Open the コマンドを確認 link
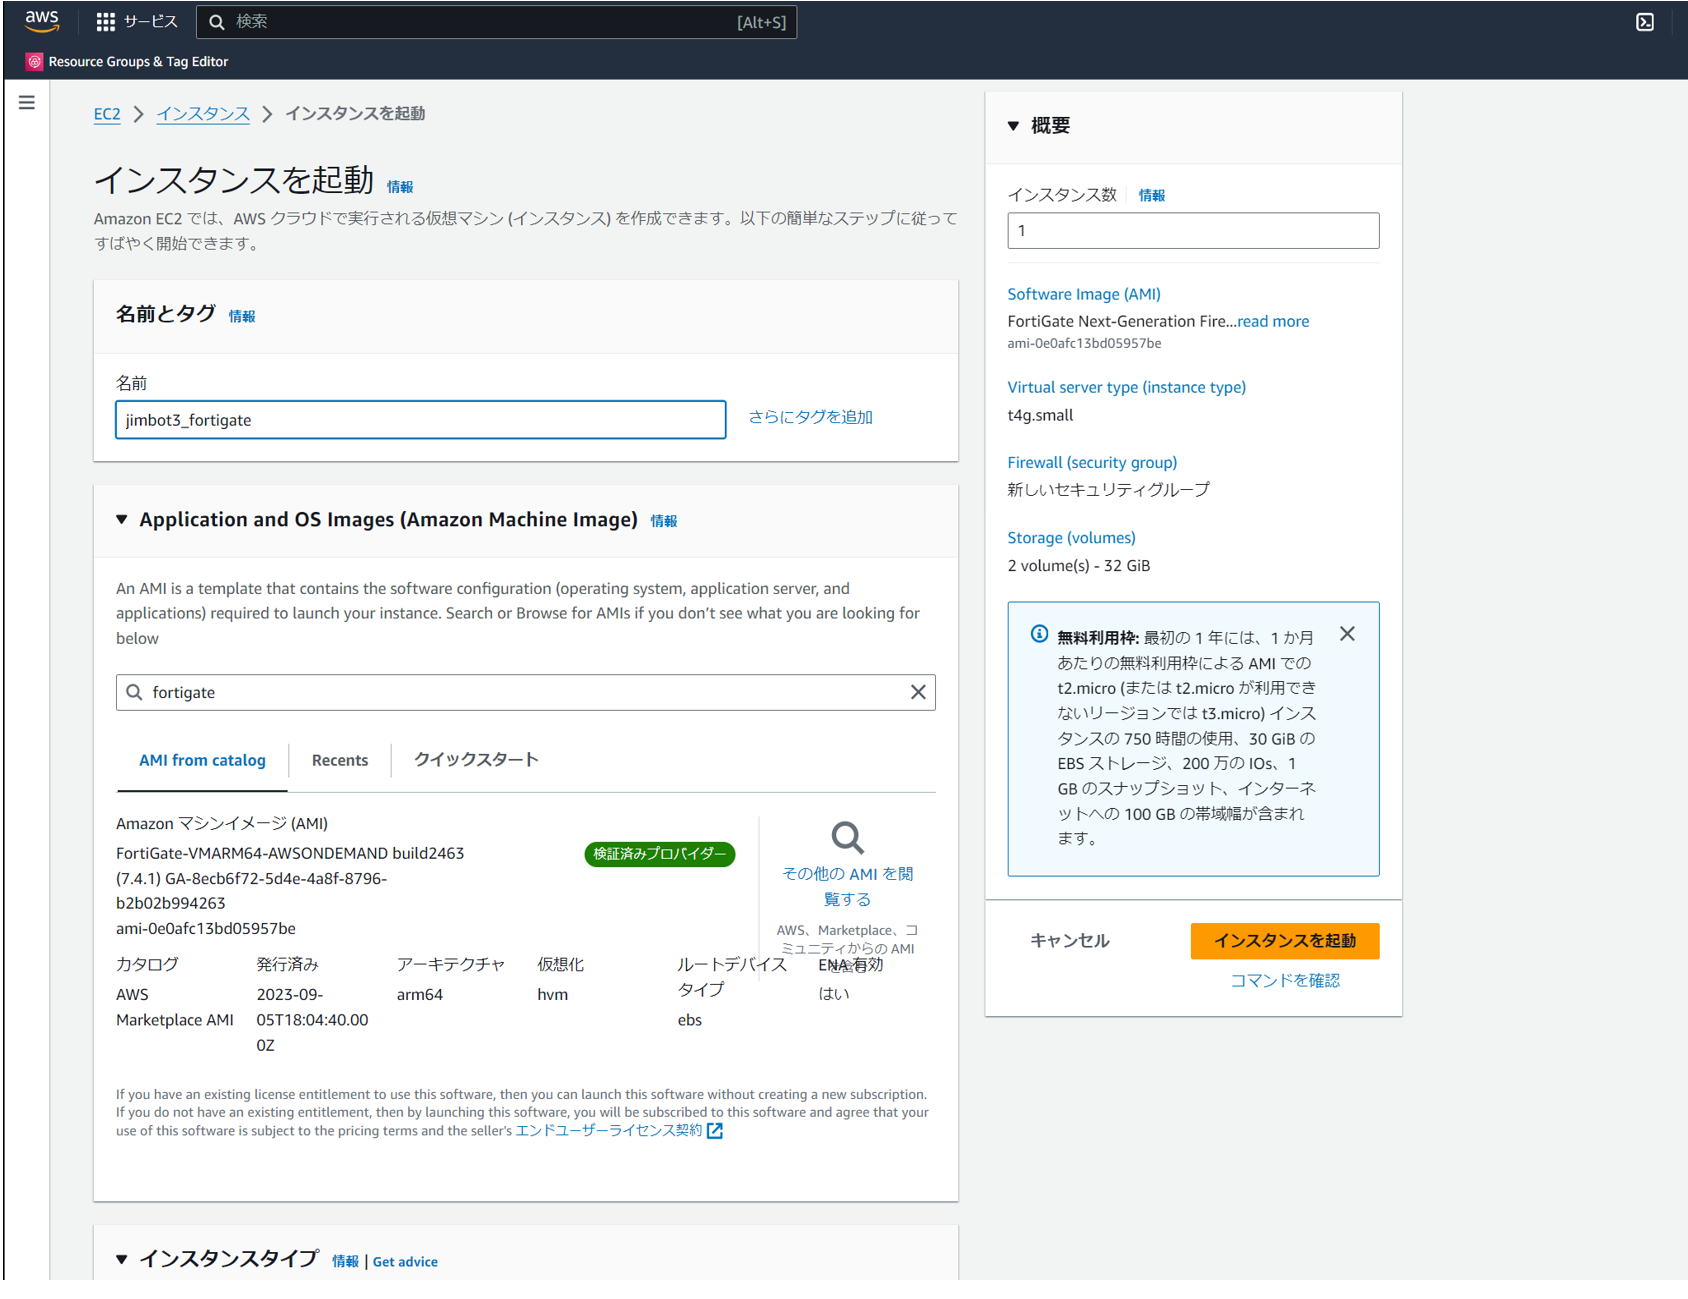Screen dimensions: 1688x1299 point(1285,981)
